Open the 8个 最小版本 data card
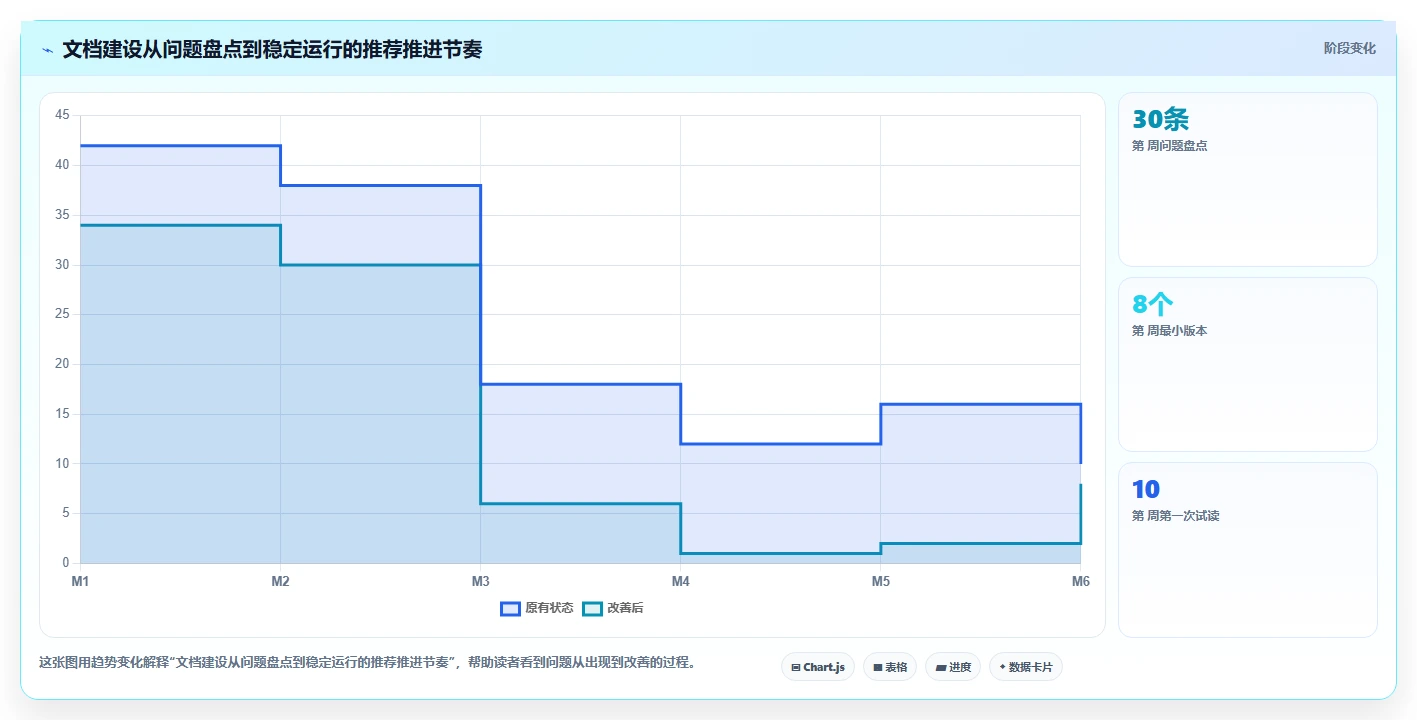Viewport: 1417px width, 720px height. [1247, 364]
